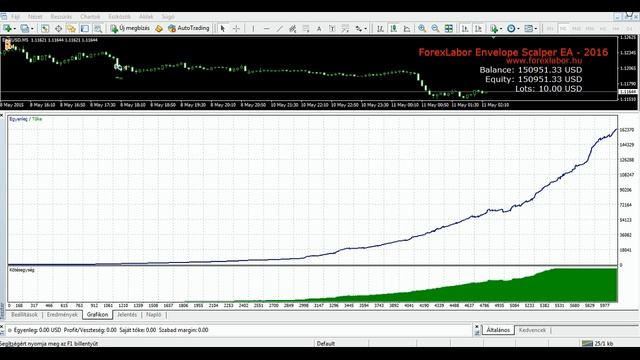Screen dimensions: 640x360
Task: Open the Súgó menu
Action: tap(168, 17)
